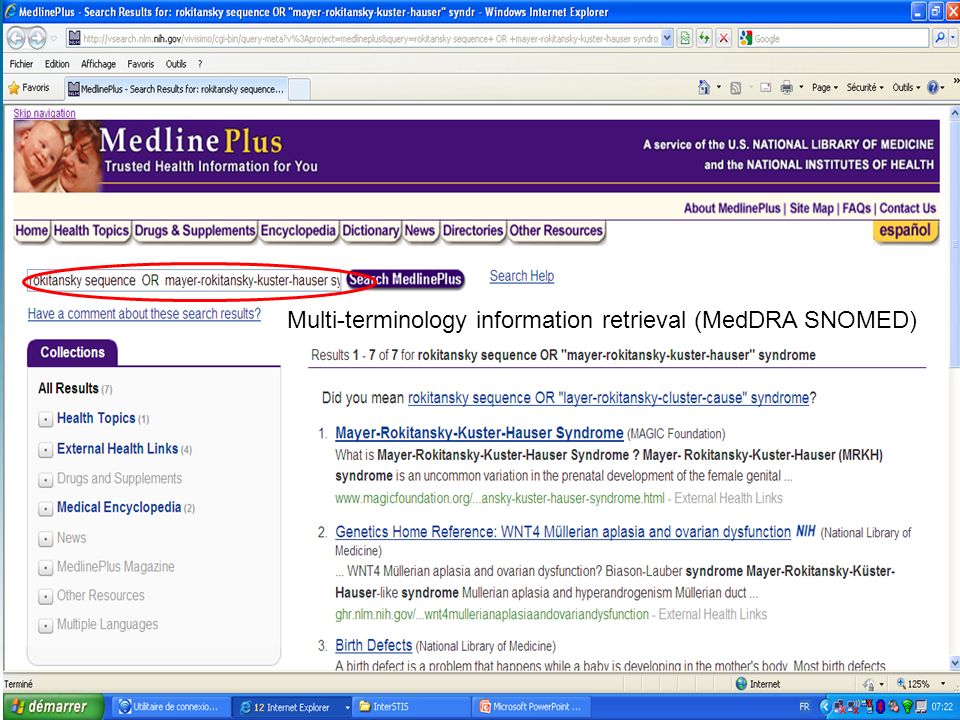
Task: Open the démarrer Start button
Action: pos(51,707)
